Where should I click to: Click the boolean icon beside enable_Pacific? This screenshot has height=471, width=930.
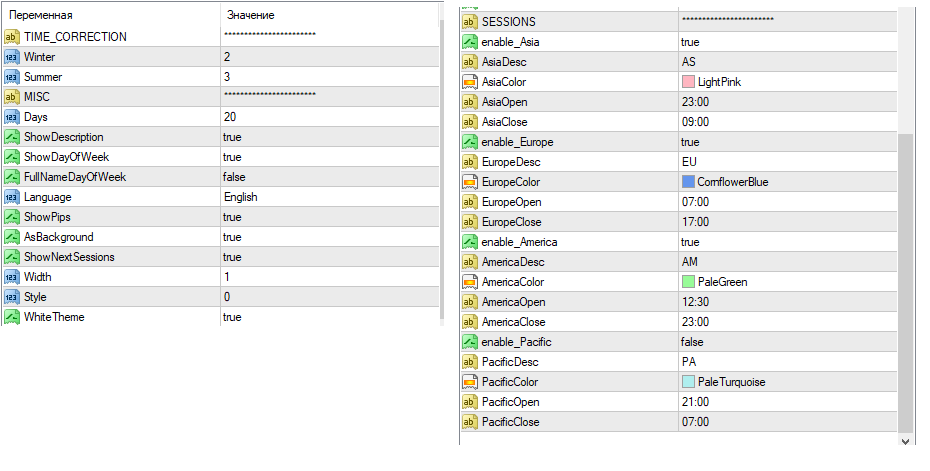pyautogui.click(x=470, y=342)
